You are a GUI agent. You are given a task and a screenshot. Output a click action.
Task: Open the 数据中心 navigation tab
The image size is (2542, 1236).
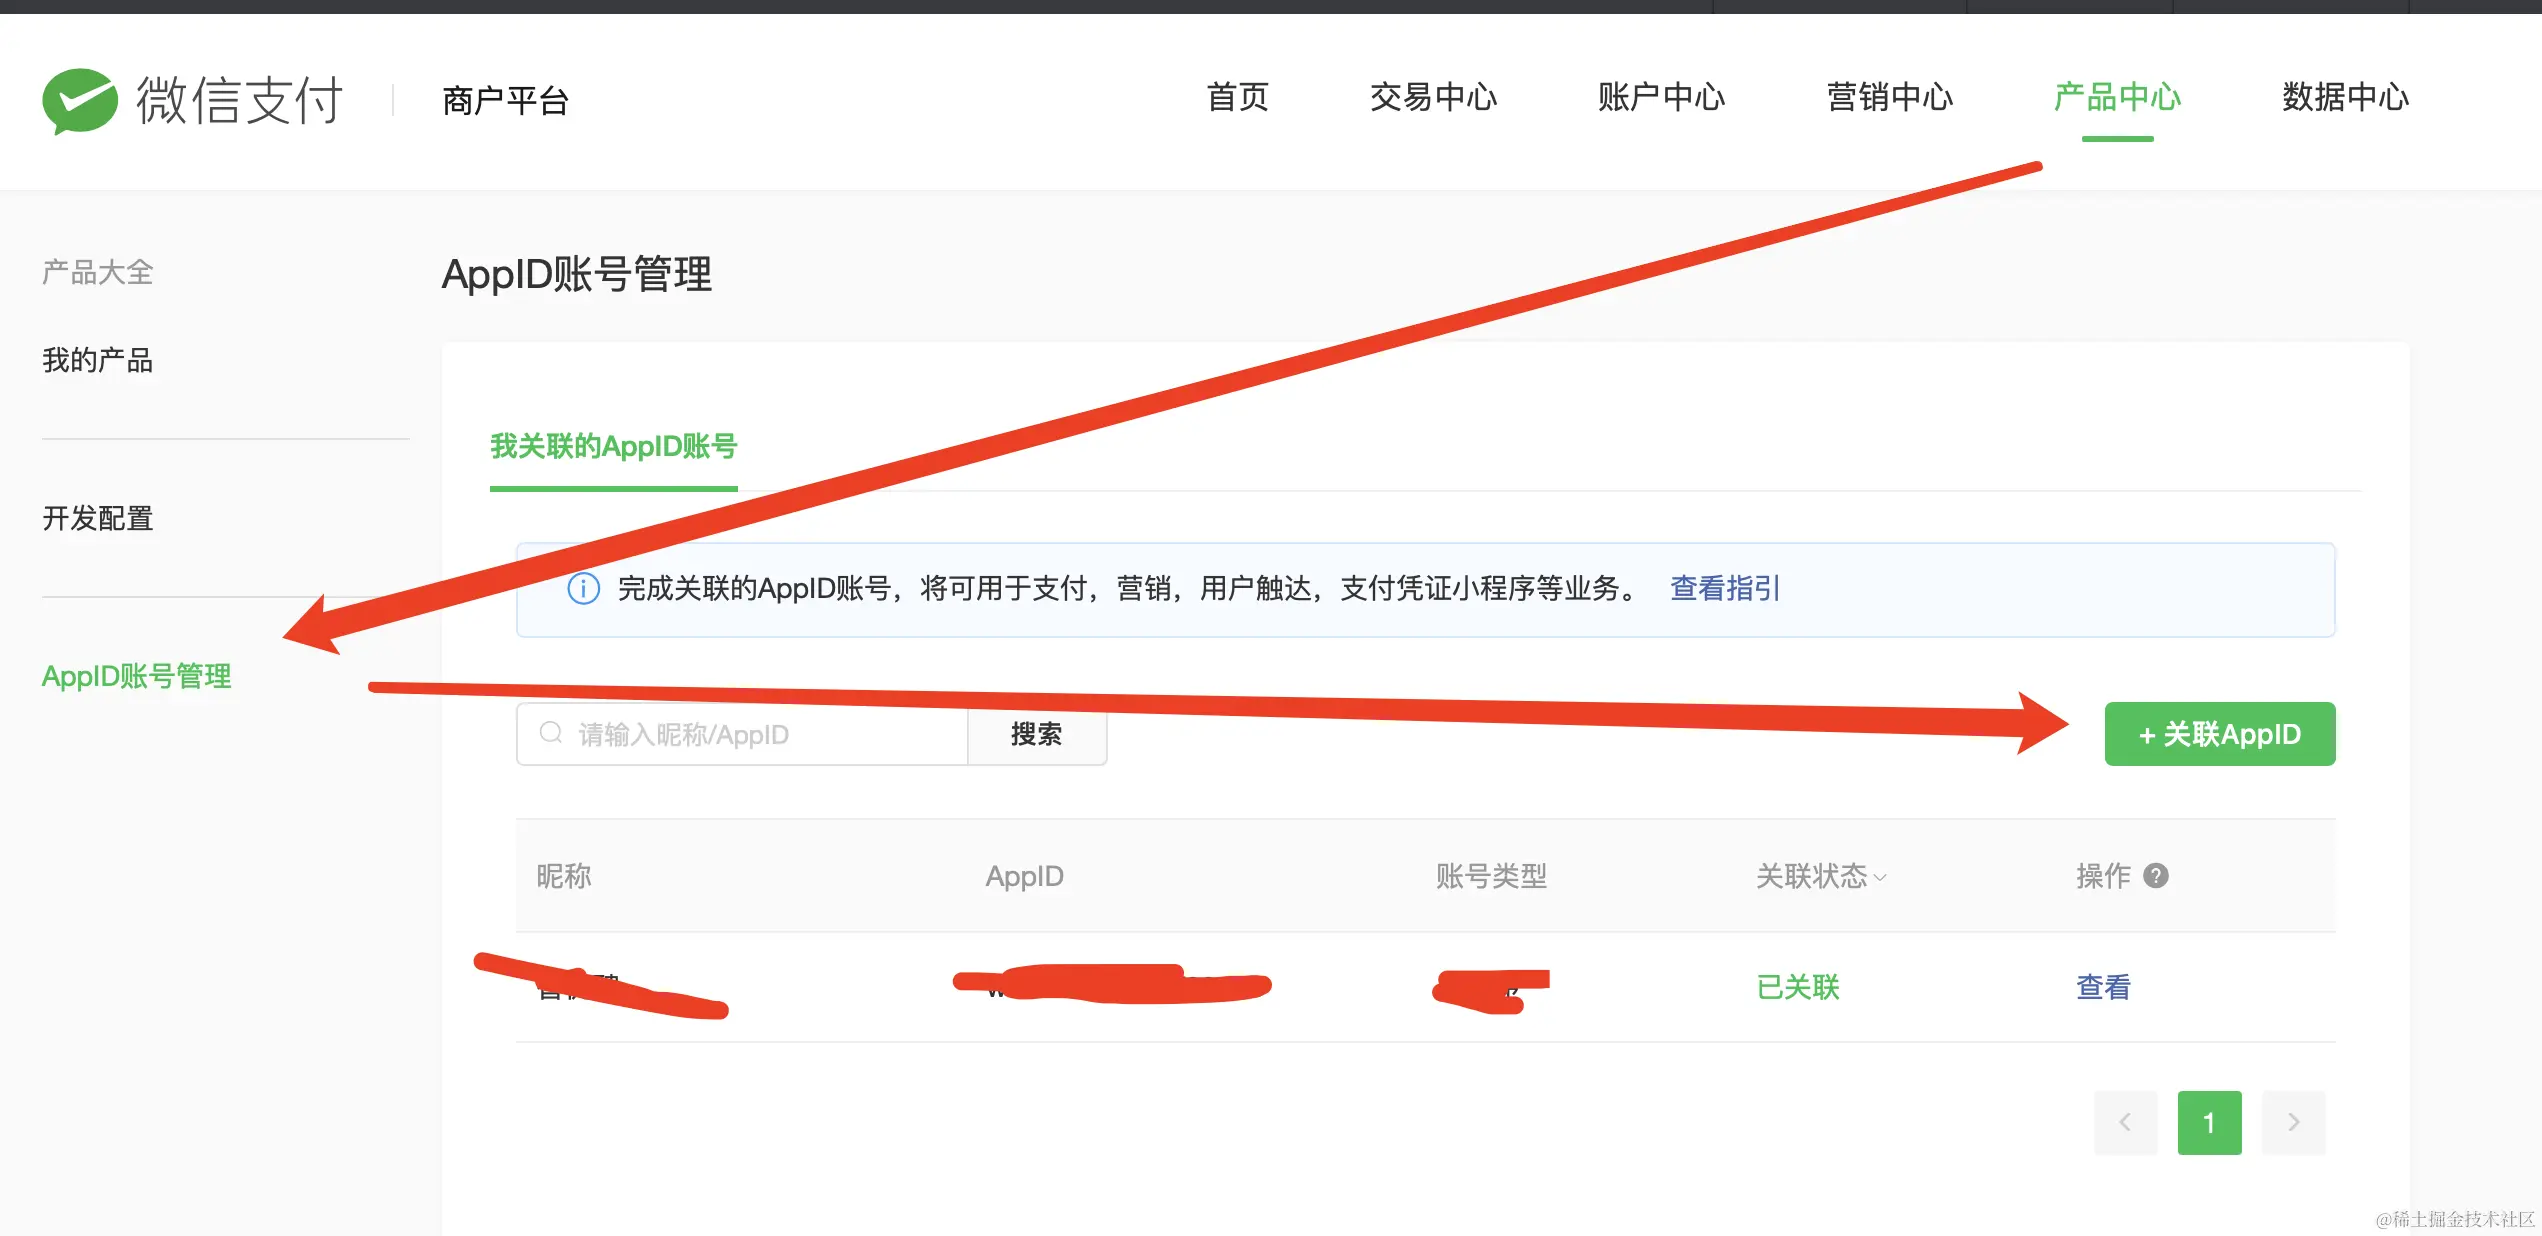click(2346, 97)
